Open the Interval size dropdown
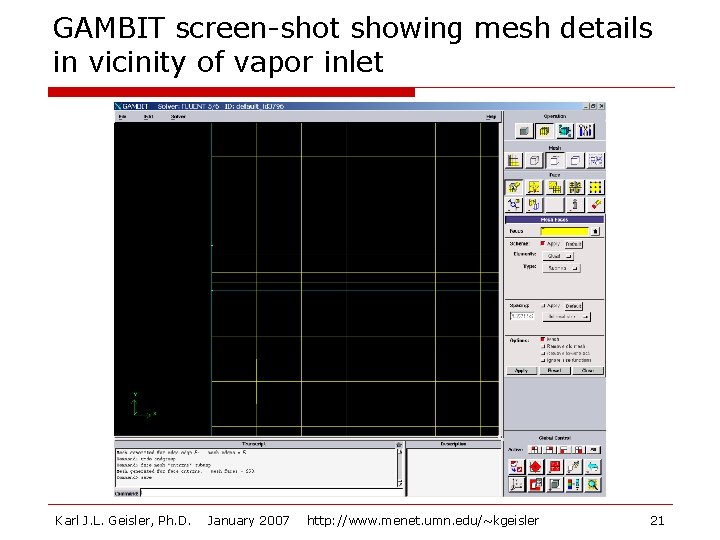Image resolution: width=720 pixels, height=540 pixels. tap(566, 317)
